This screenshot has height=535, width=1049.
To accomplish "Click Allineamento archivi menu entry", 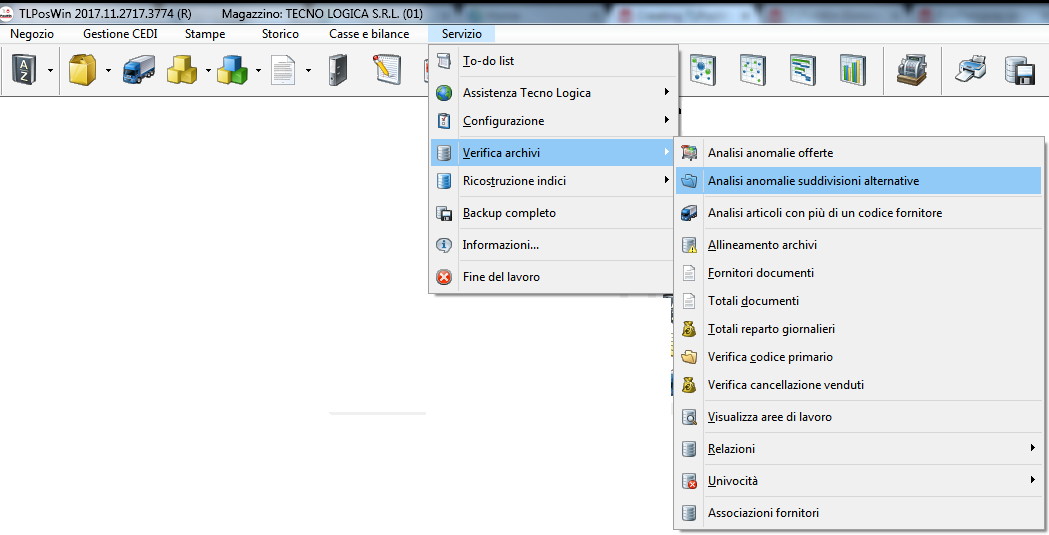I will (762, 245).
